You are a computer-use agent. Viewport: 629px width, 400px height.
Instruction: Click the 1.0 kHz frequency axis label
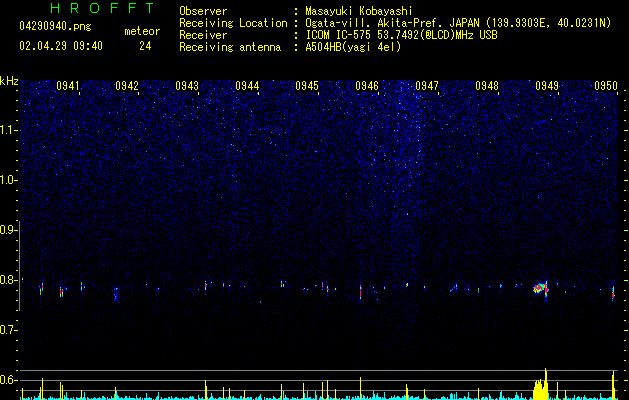coord(8,180)
